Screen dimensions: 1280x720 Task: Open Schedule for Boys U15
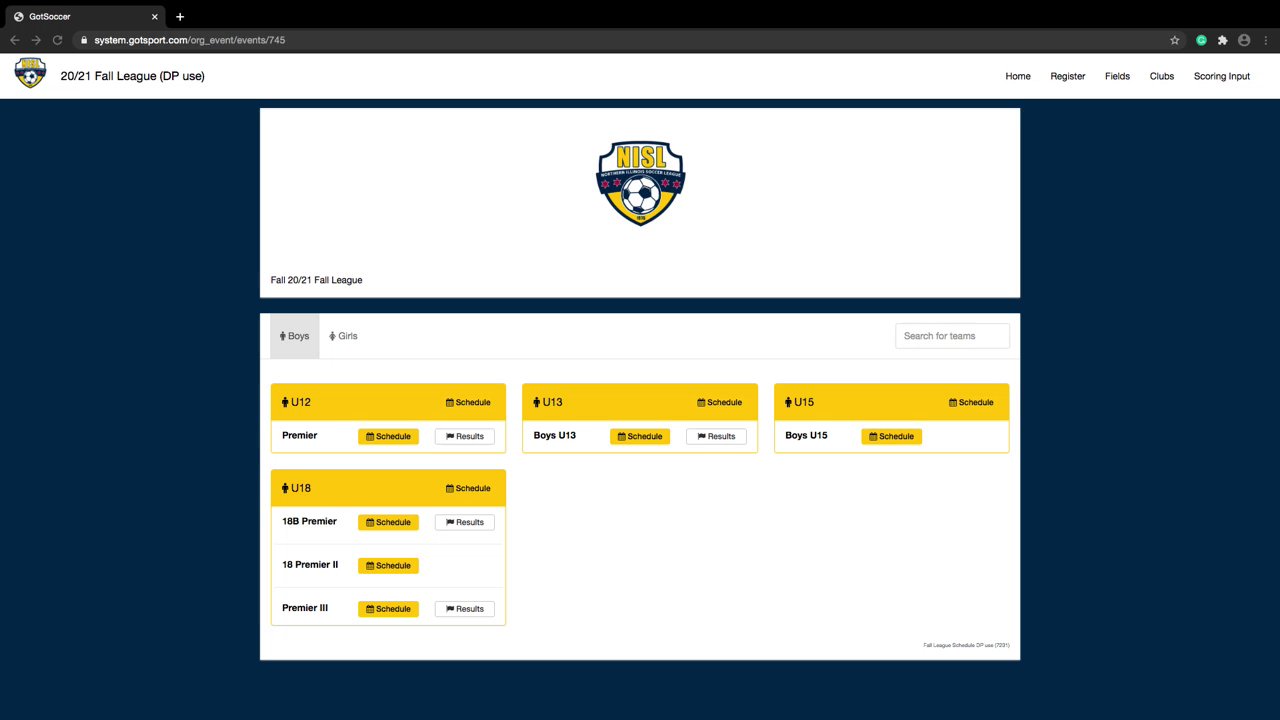click(891, 436)
